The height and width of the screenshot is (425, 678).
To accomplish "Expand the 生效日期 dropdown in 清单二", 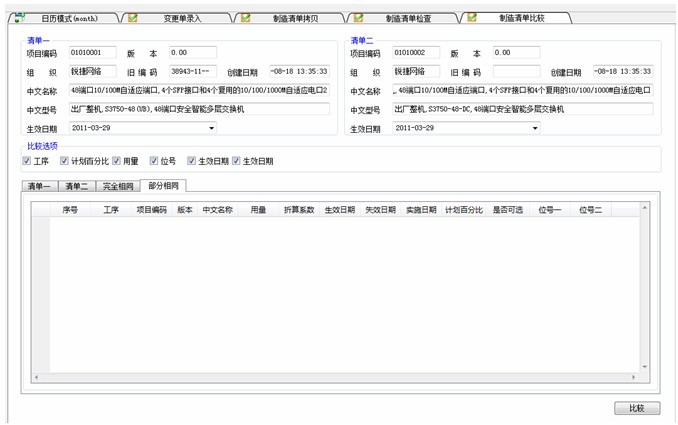I will point(535,128).
